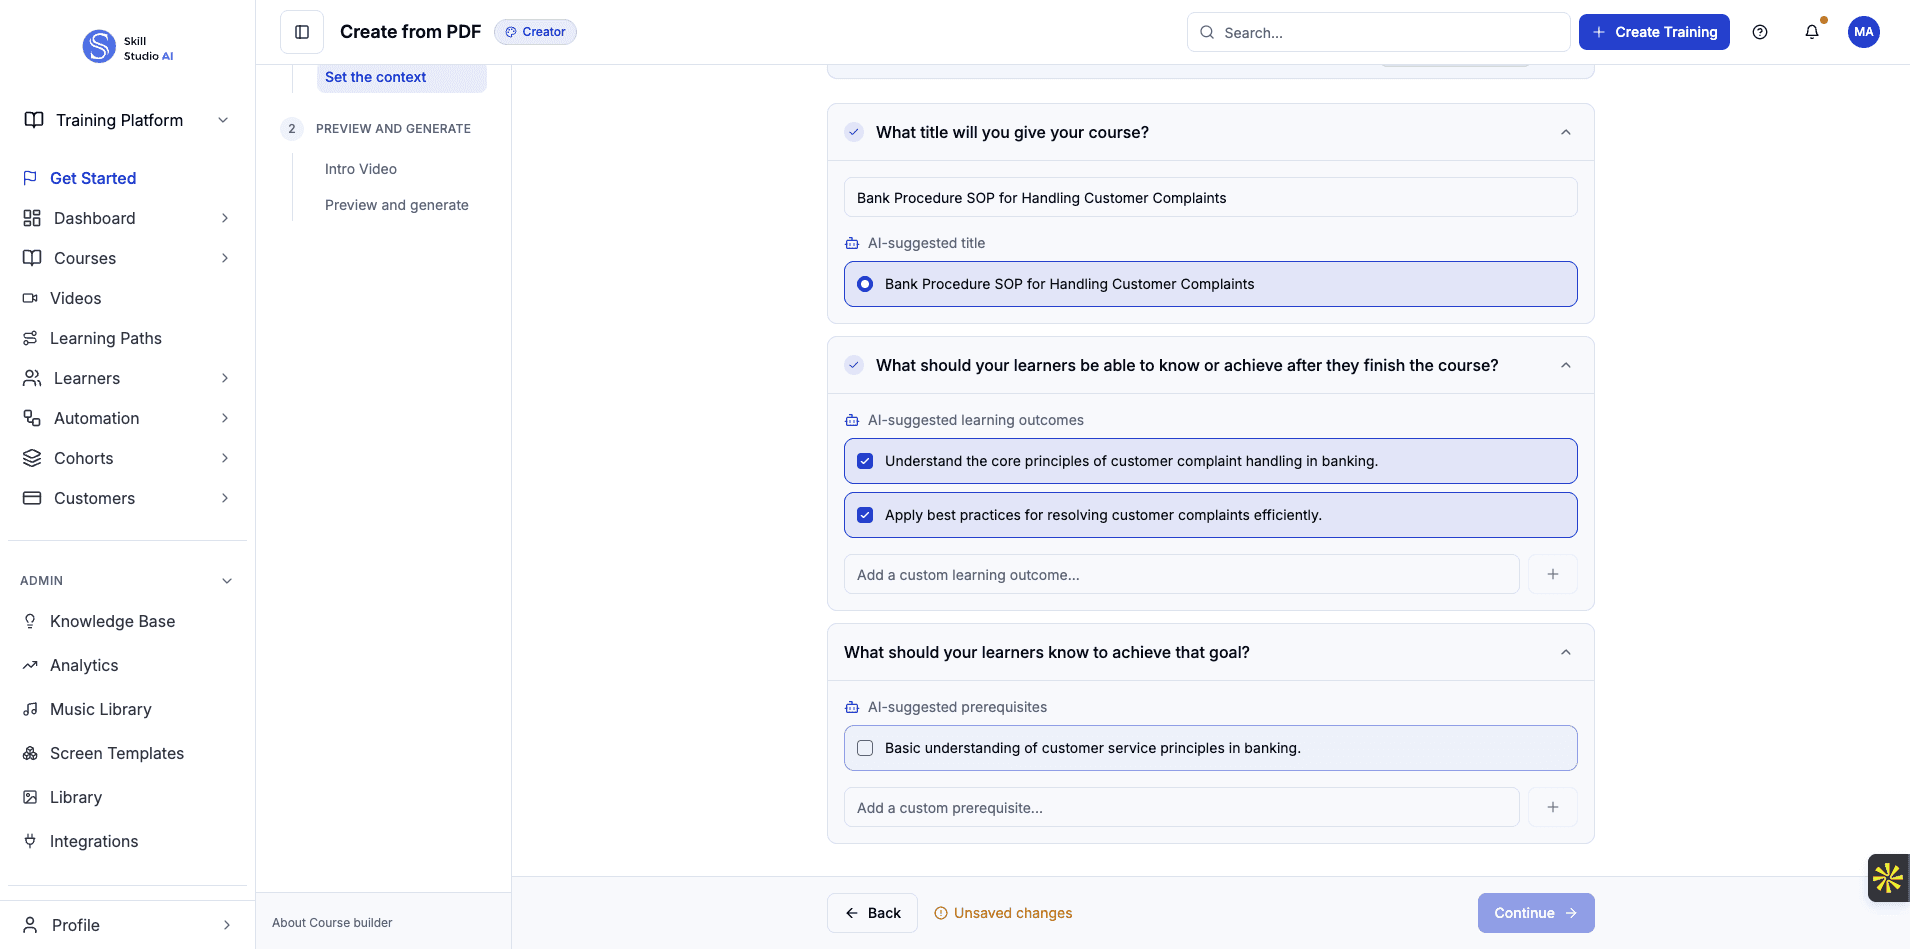This screenshot has height=949, width=1910.
Task: Click the Screen Templates icon
Action: tap(31, 753)
